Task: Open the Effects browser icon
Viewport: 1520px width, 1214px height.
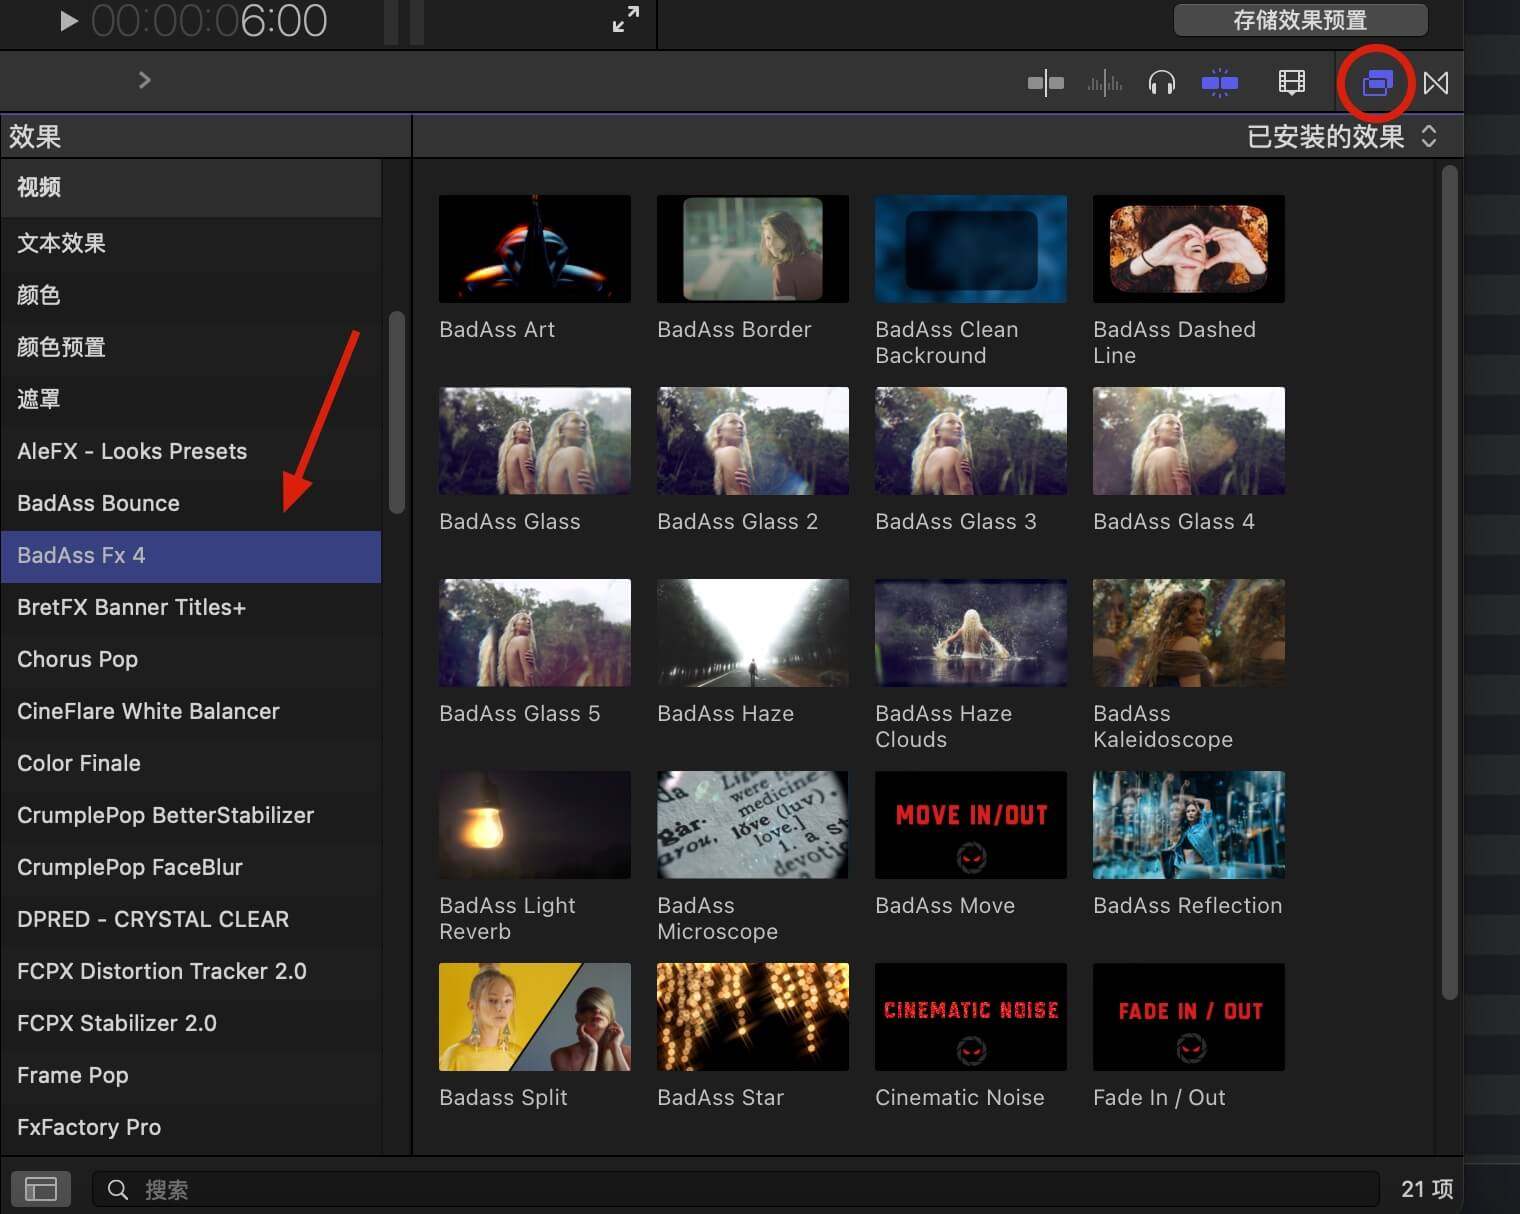Action: pyautogui.click(x=1376, y=83)
